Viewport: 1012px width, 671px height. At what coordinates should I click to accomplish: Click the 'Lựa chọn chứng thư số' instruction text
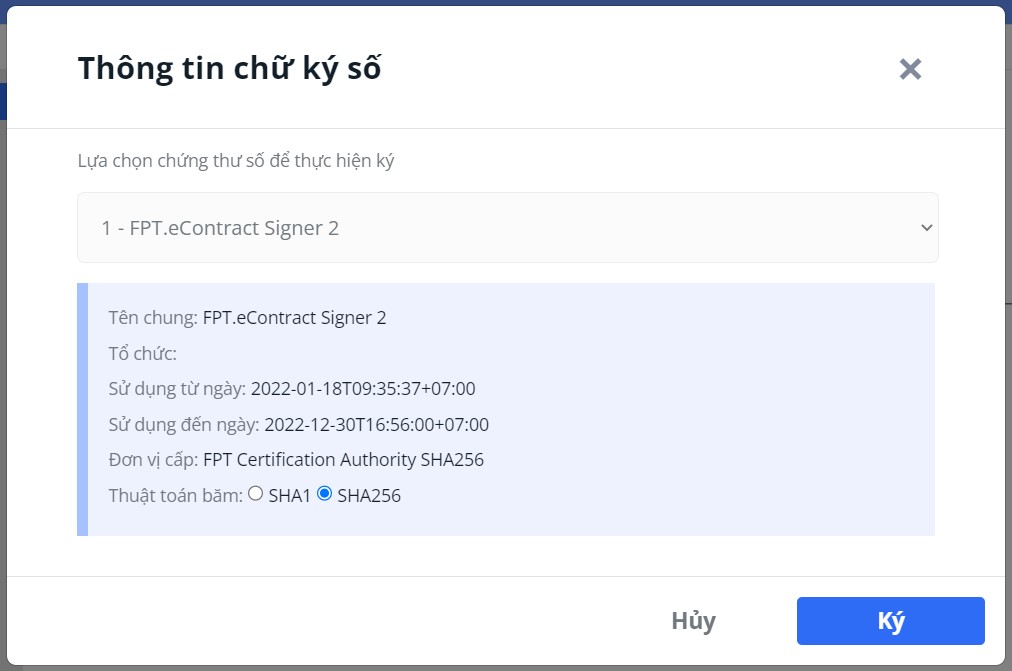point(236,161)
